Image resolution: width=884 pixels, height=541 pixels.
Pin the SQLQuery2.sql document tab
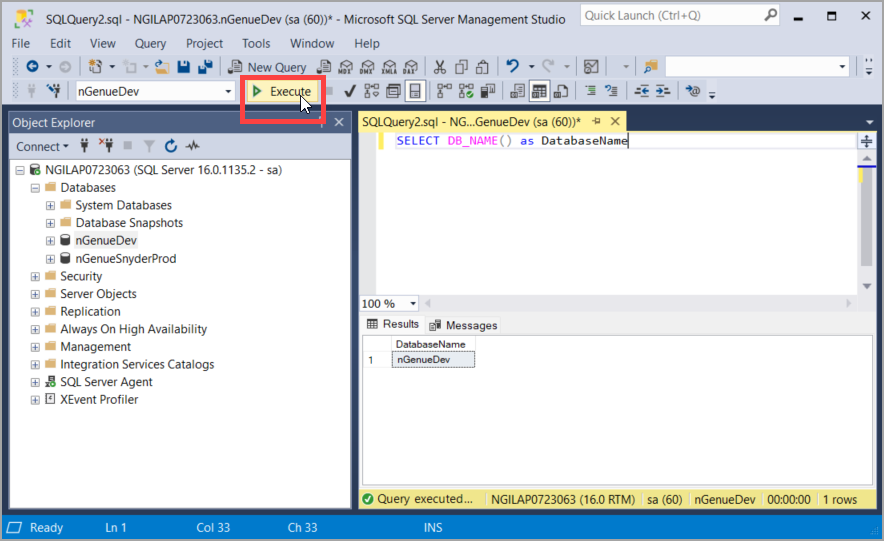click(596, 121)
